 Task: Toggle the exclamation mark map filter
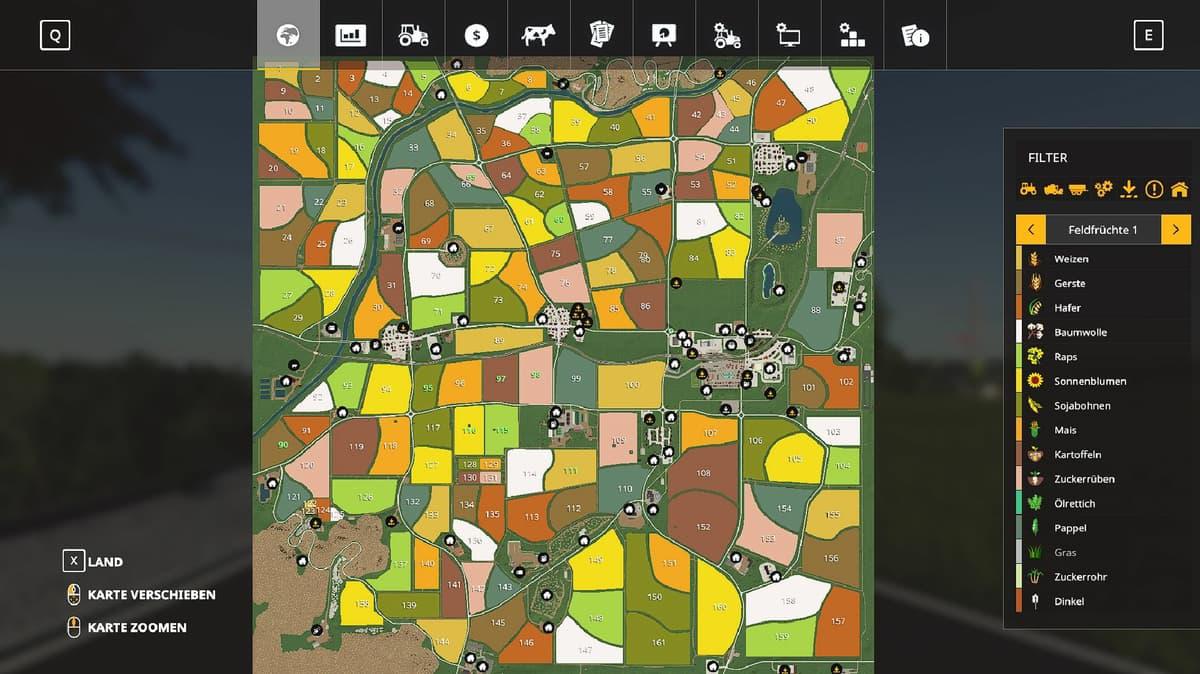click(x=1154, y=188)
